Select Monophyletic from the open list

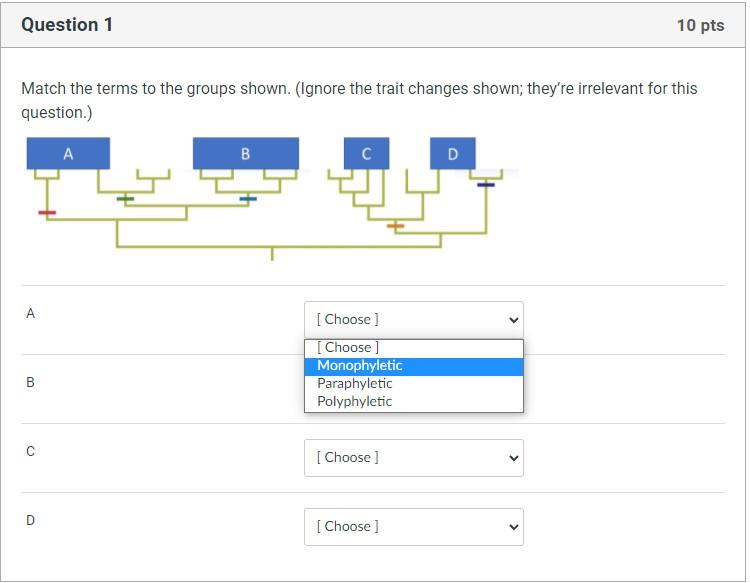pyautogui.click(x=414, y=366)
